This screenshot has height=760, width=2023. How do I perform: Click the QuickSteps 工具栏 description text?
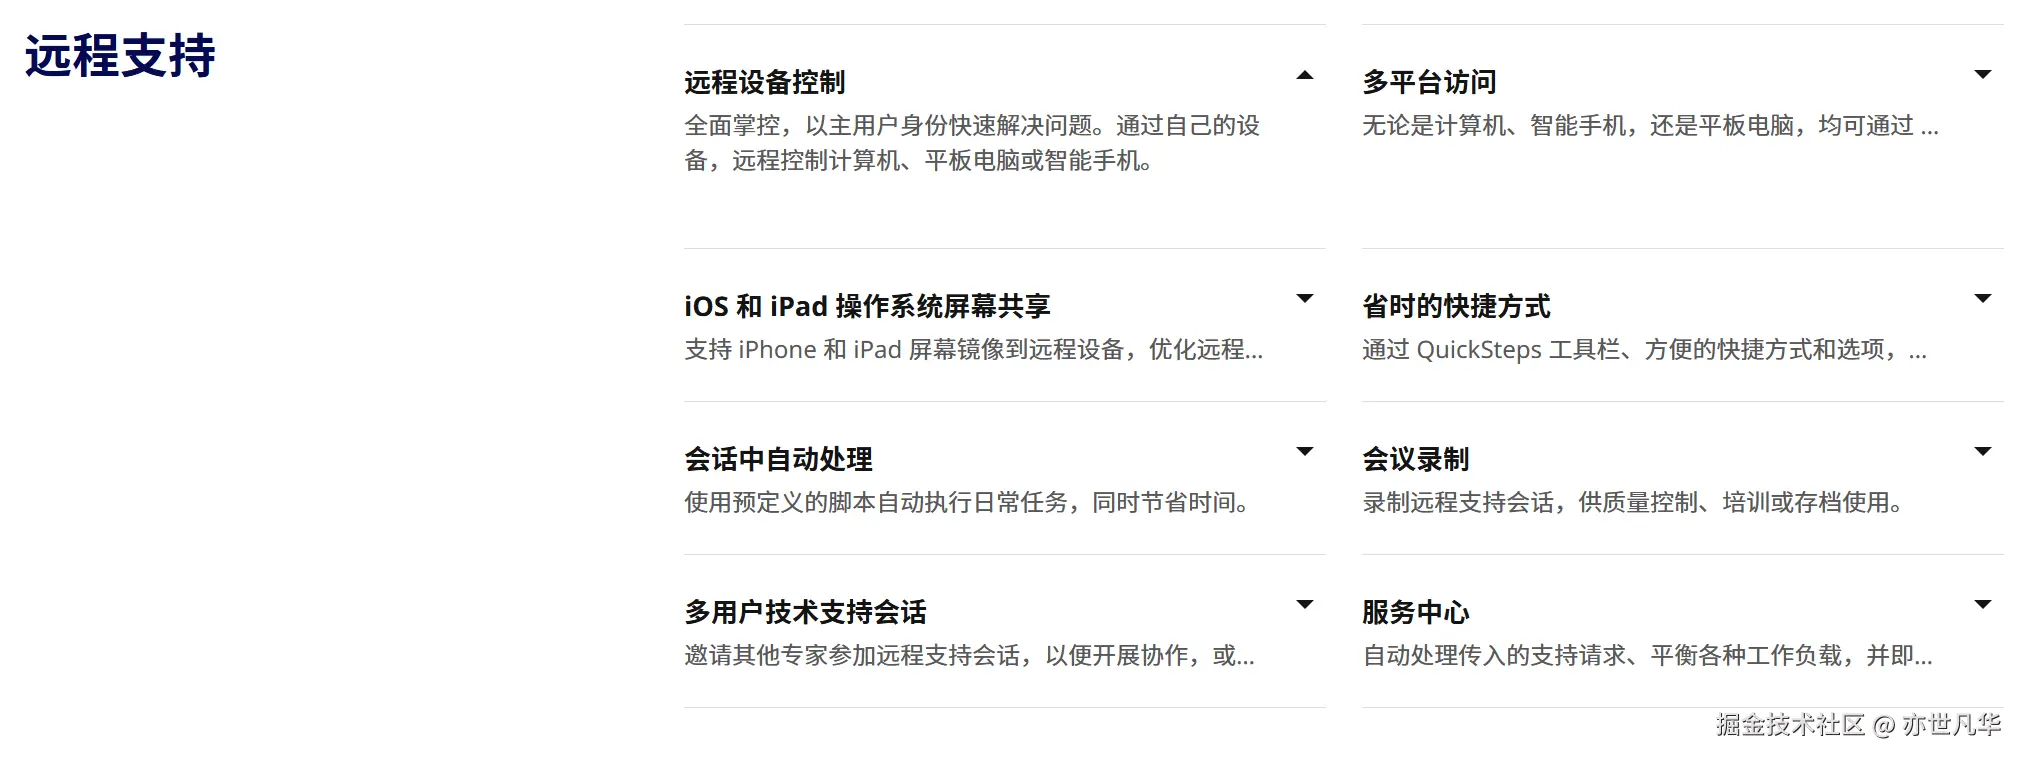click(1644, 350)
